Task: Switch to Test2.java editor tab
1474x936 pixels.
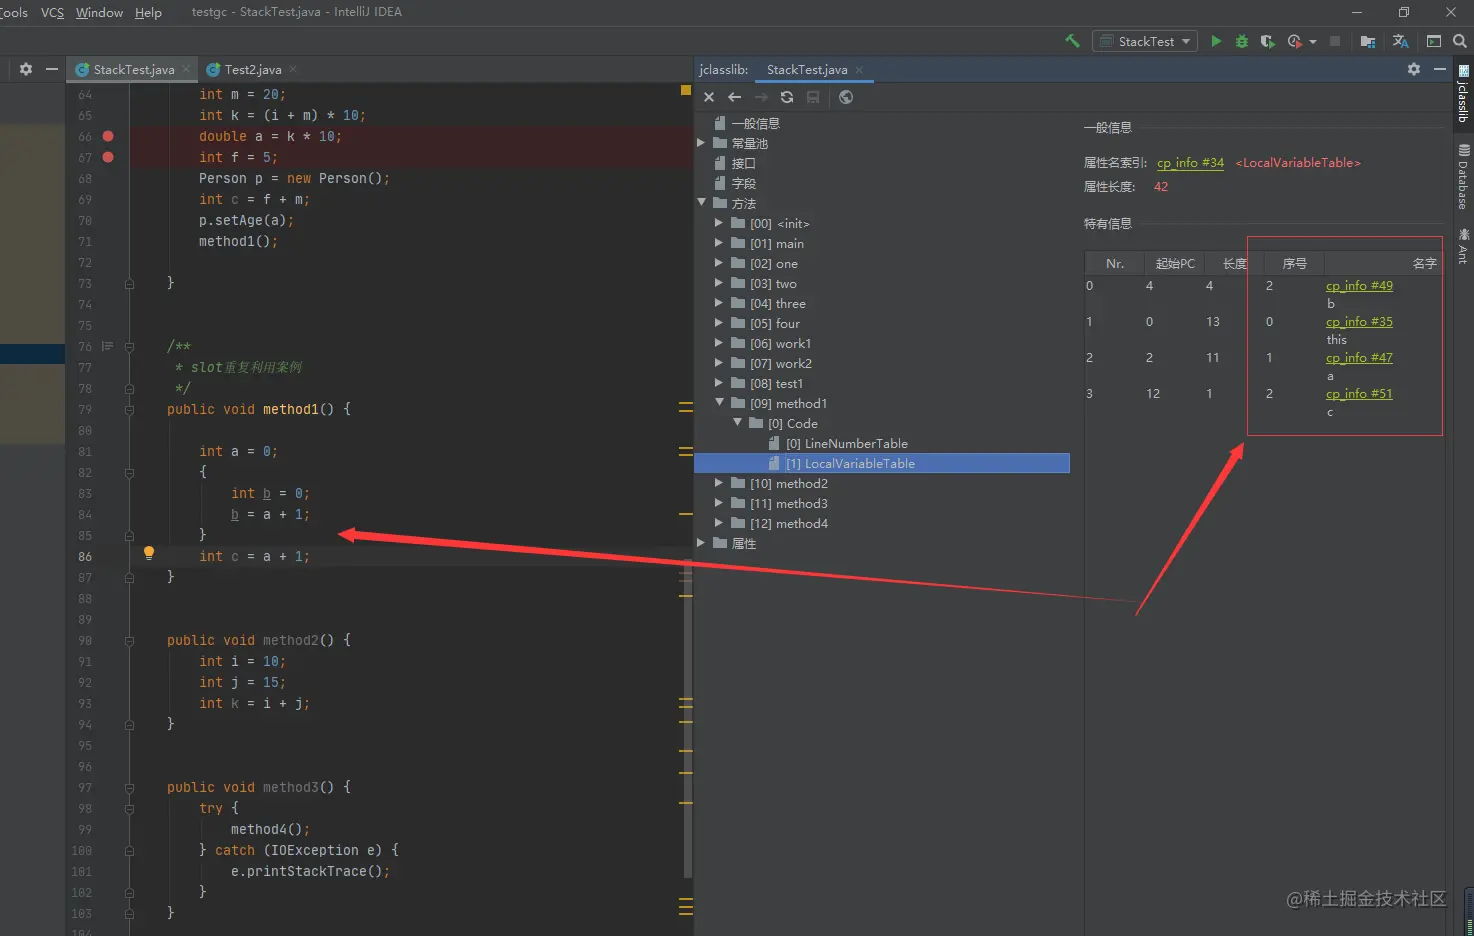Action: coord(252,70)
